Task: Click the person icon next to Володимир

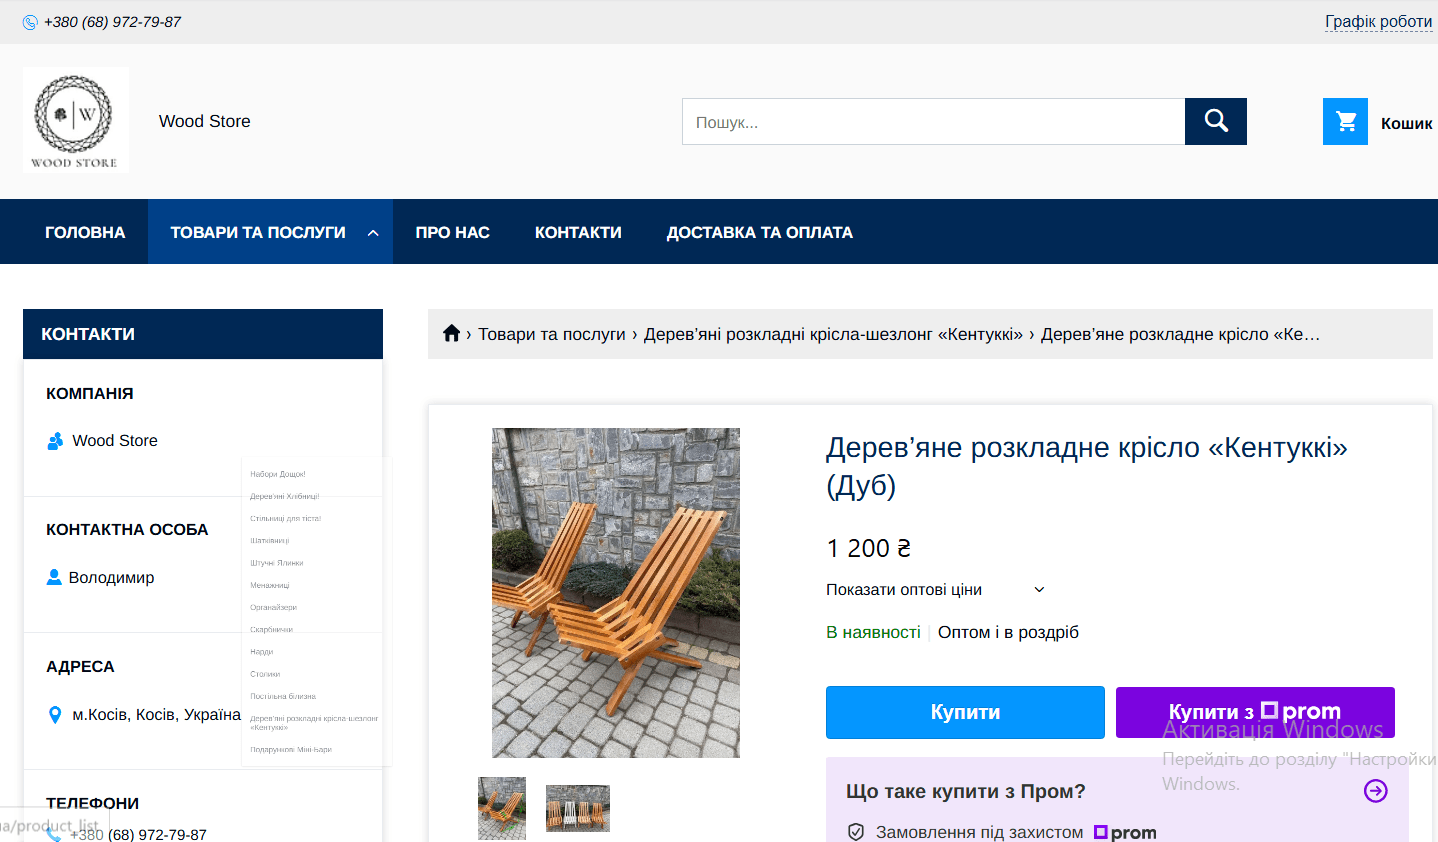Action: tap(54, 577)
